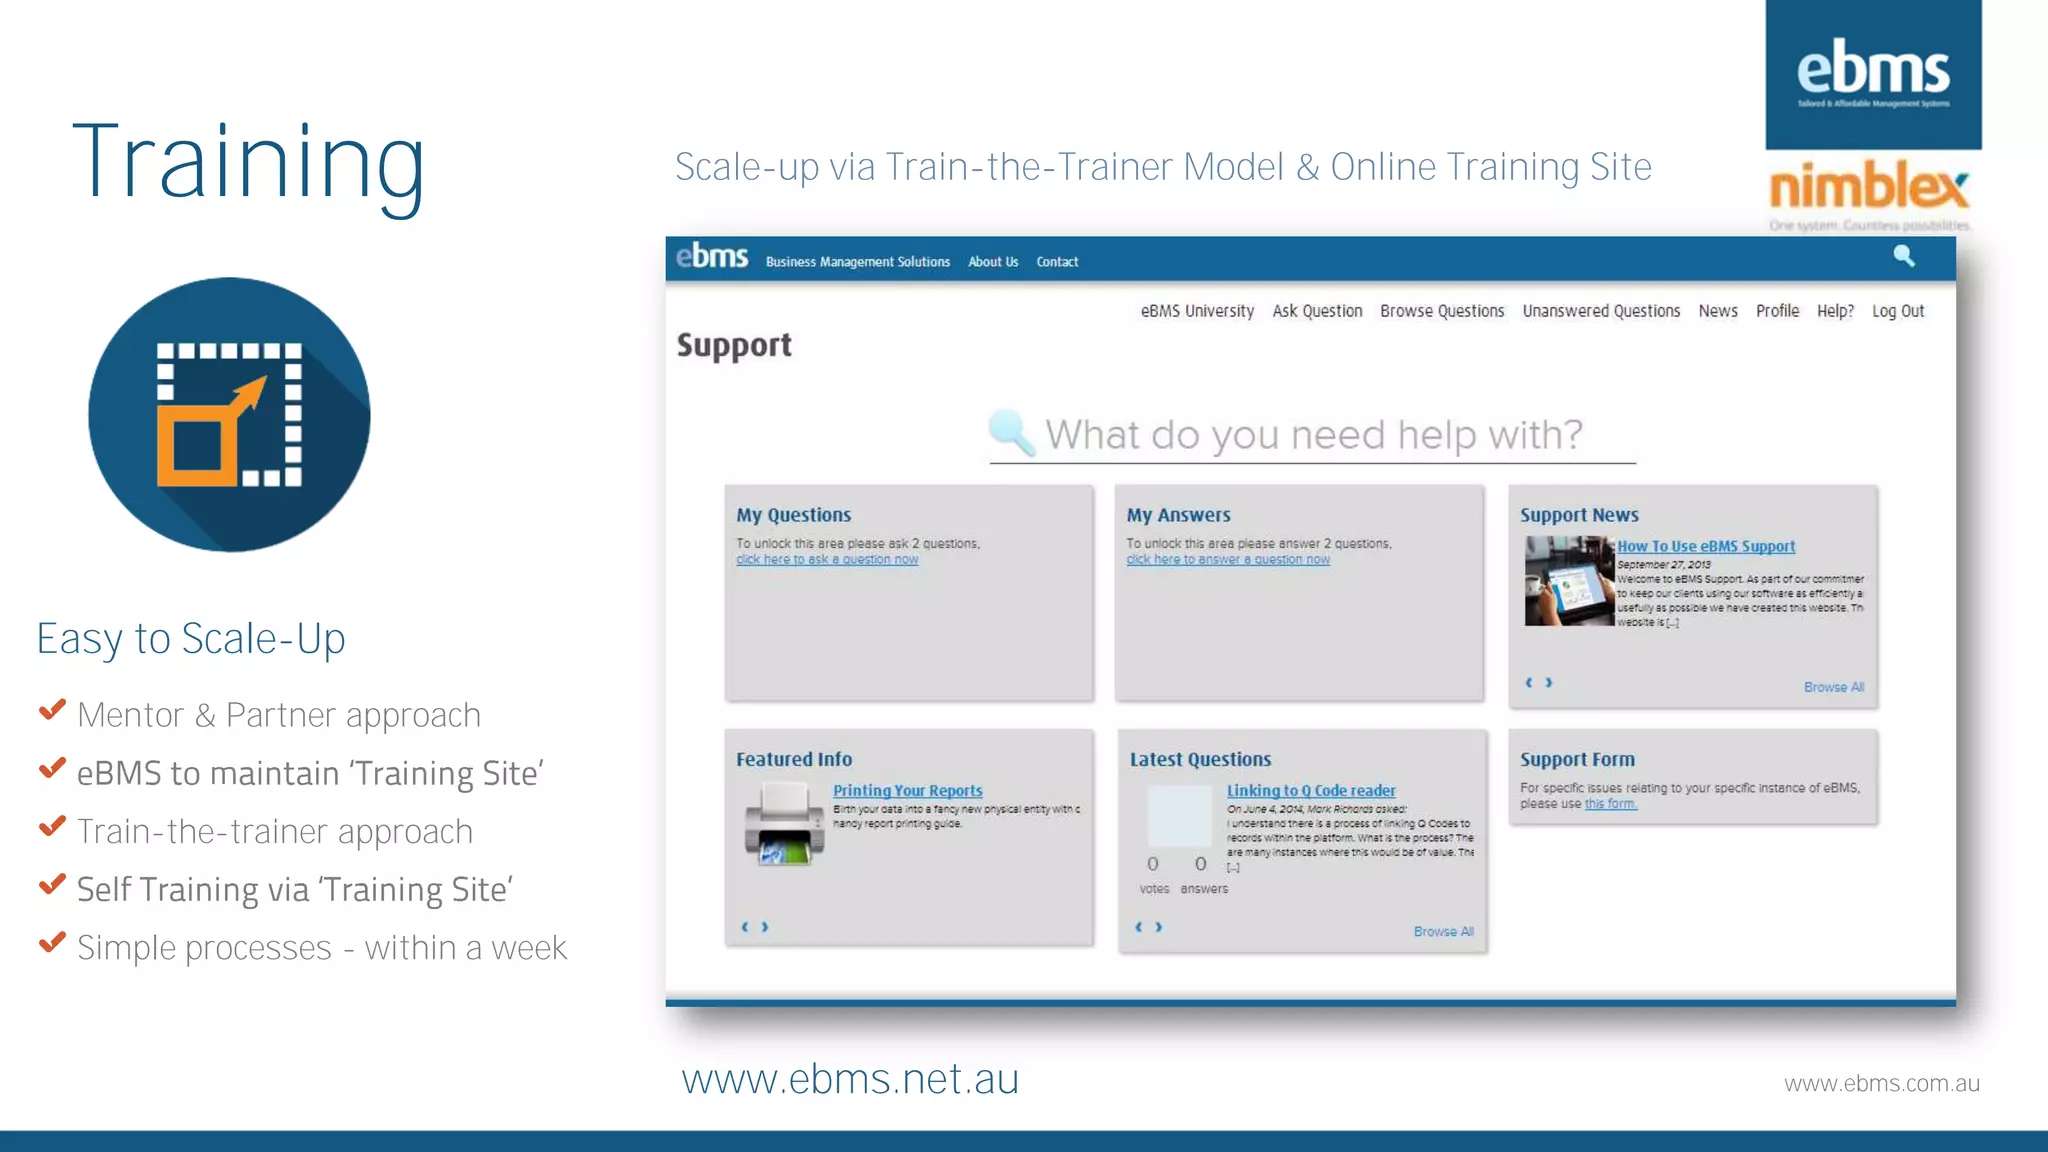Go to next Latest Questions item

(x=1159, y=927)
